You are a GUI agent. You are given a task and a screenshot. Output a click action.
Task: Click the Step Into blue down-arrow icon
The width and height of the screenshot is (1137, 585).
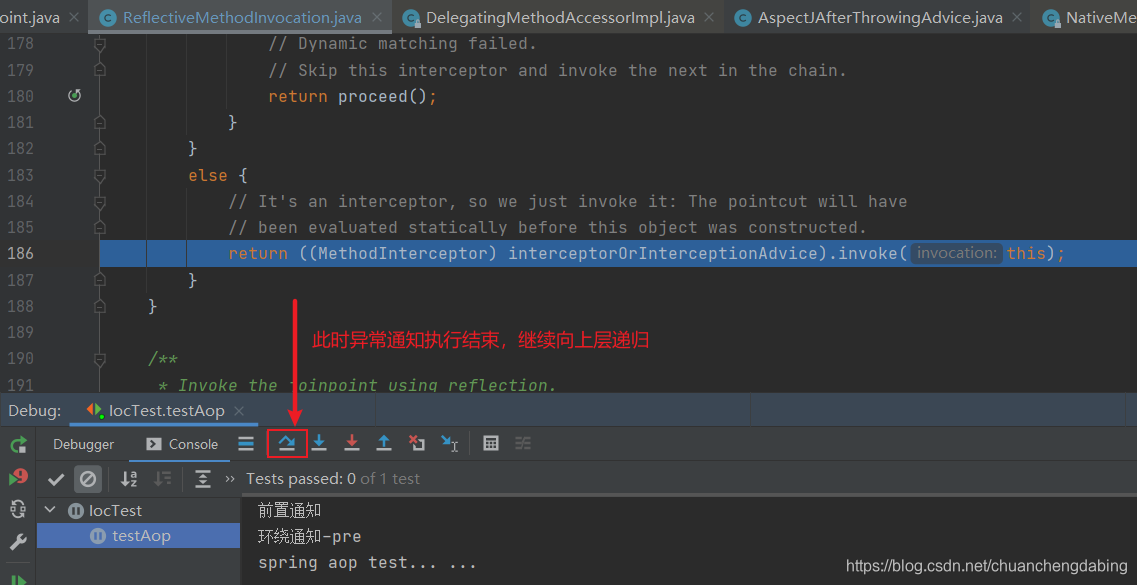point(319,444)
